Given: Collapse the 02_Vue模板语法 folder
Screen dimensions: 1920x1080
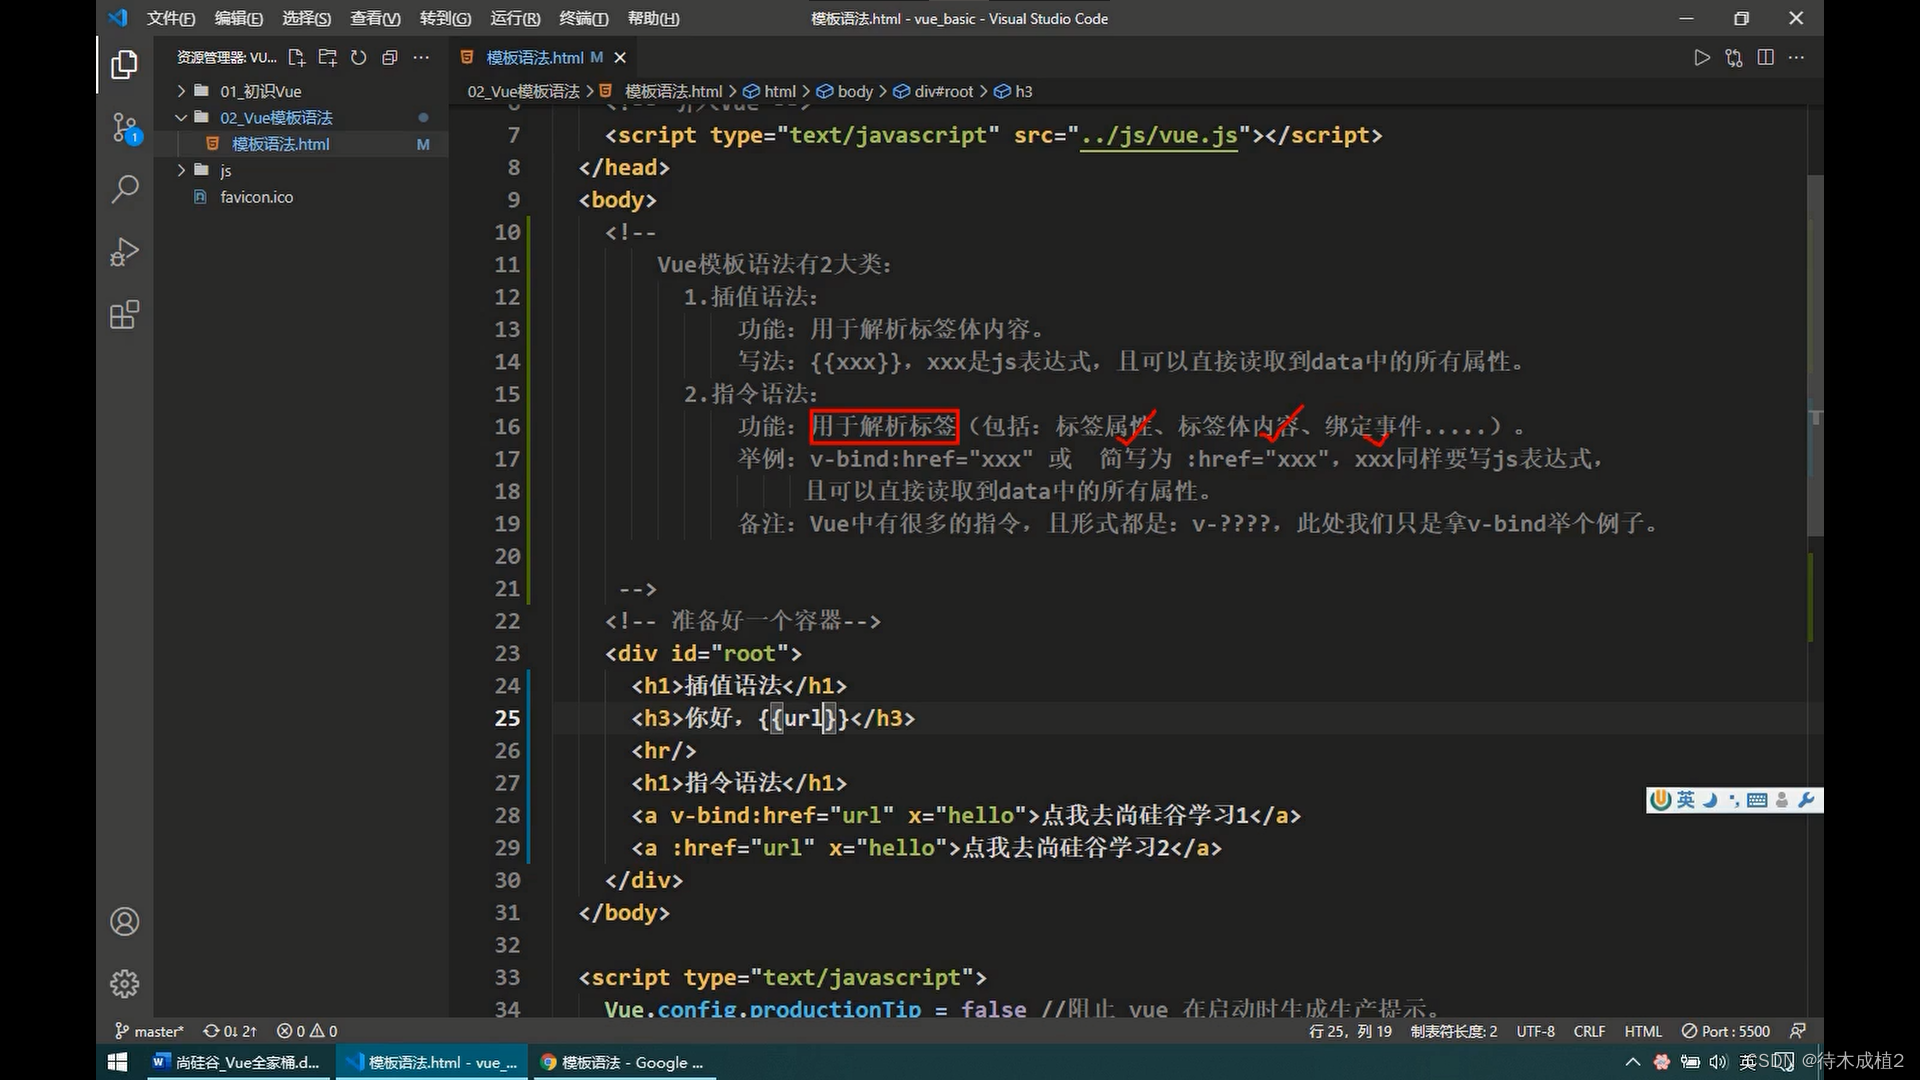Looking at the screenshot, I should click(x=300, y=117).
